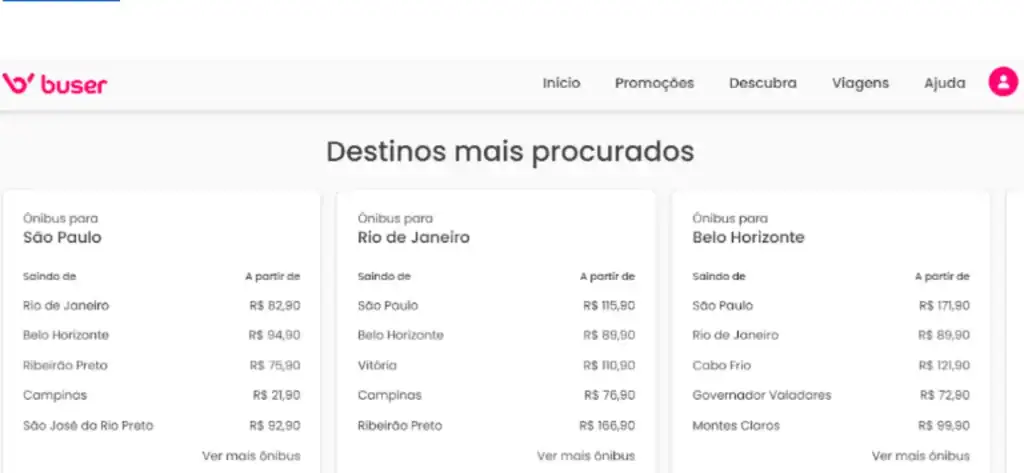Open Viagens in the navigation bar

click(x=860, y=84)
